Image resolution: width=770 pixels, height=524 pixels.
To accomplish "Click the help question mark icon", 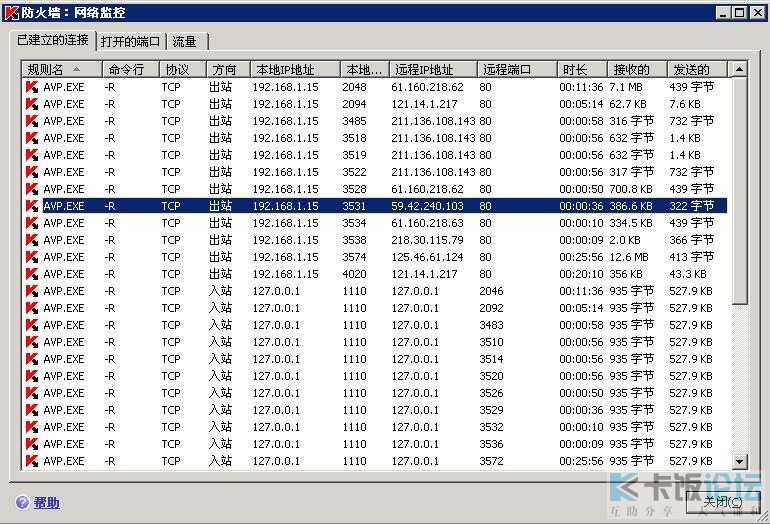I will 22,502.
